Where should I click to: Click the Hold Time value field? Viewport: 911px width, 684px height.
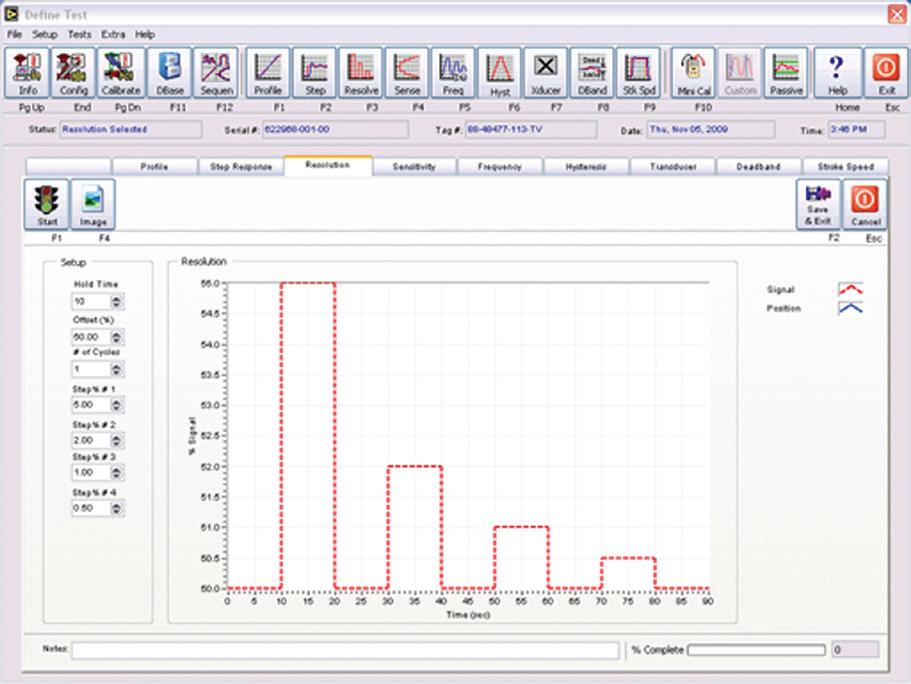point(91,302)
